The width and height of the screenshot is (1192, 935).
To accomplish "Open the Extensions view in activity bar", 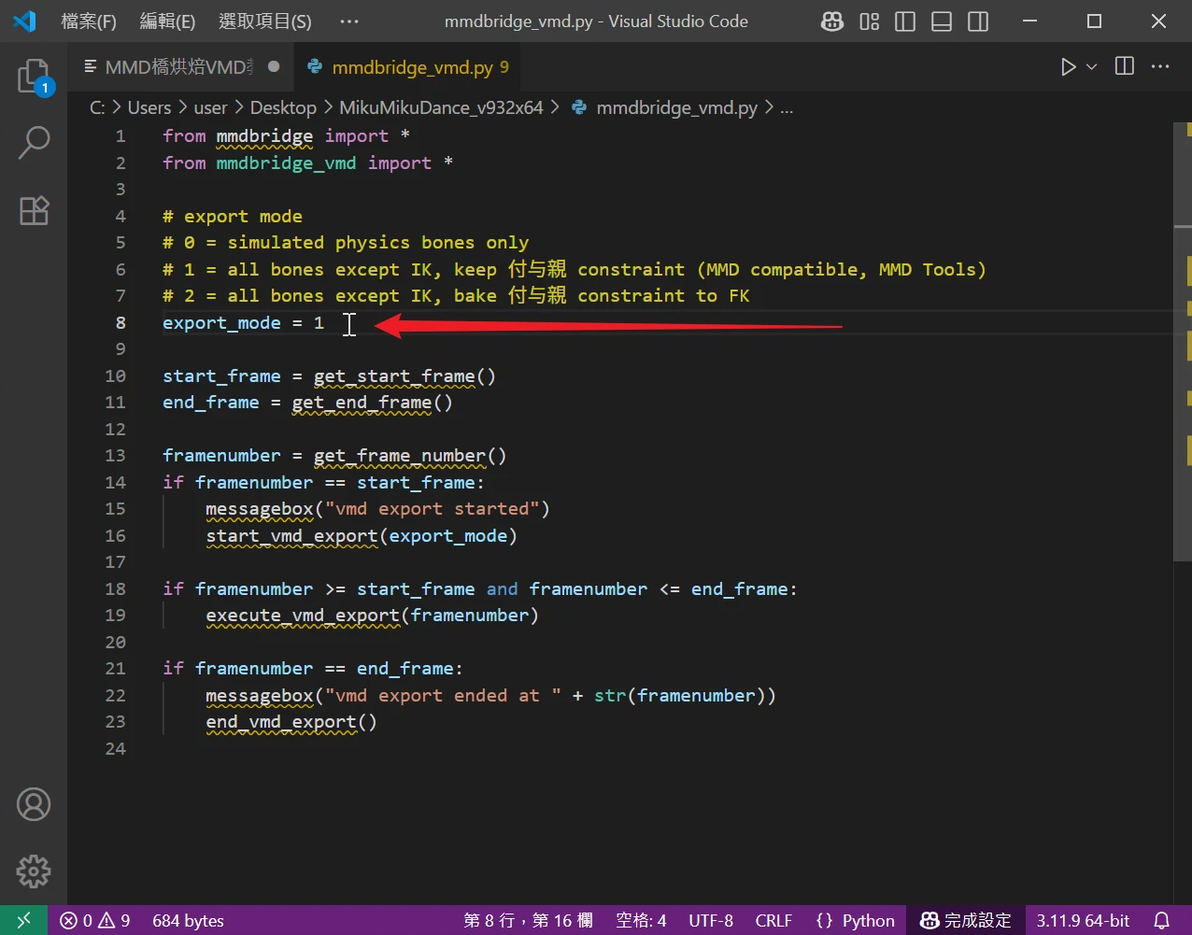I will coord(33,210).
